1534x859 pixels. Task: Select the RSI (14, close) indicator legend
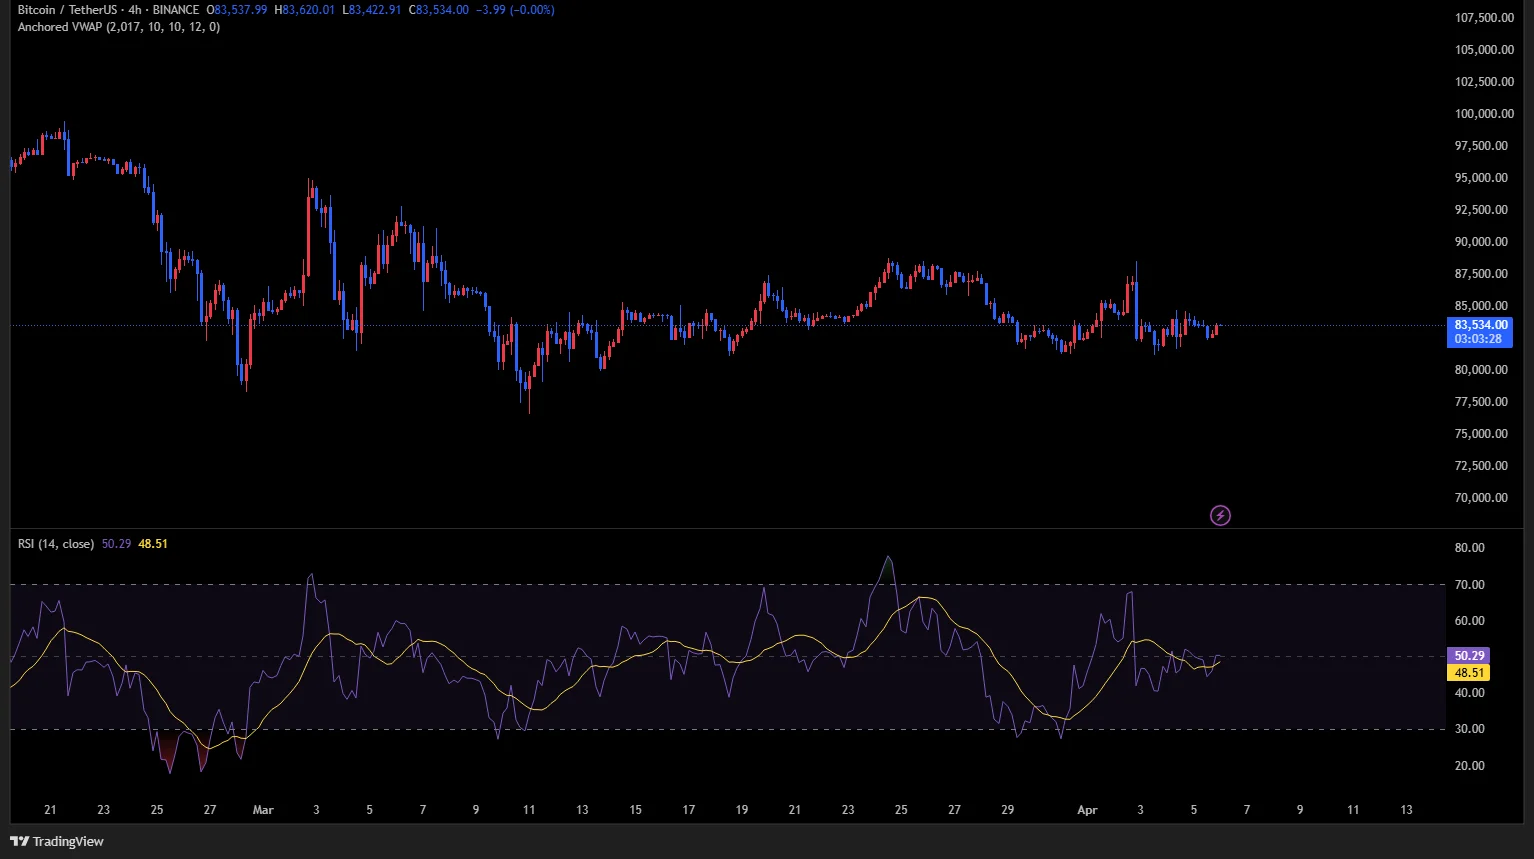coord(56,544)
